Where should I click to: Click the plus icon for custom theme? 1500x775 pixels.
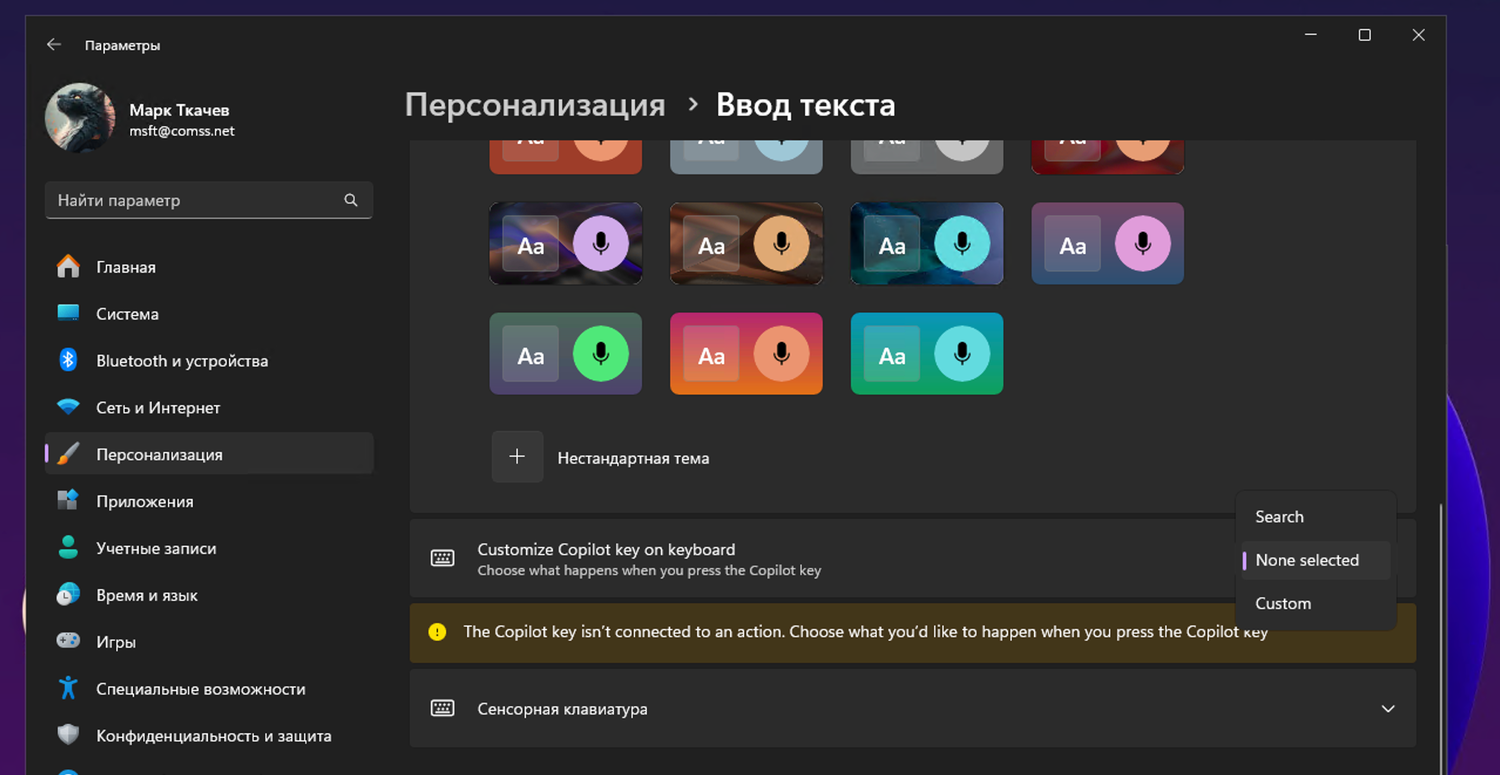pyautogui.click(x=517, y=457)
